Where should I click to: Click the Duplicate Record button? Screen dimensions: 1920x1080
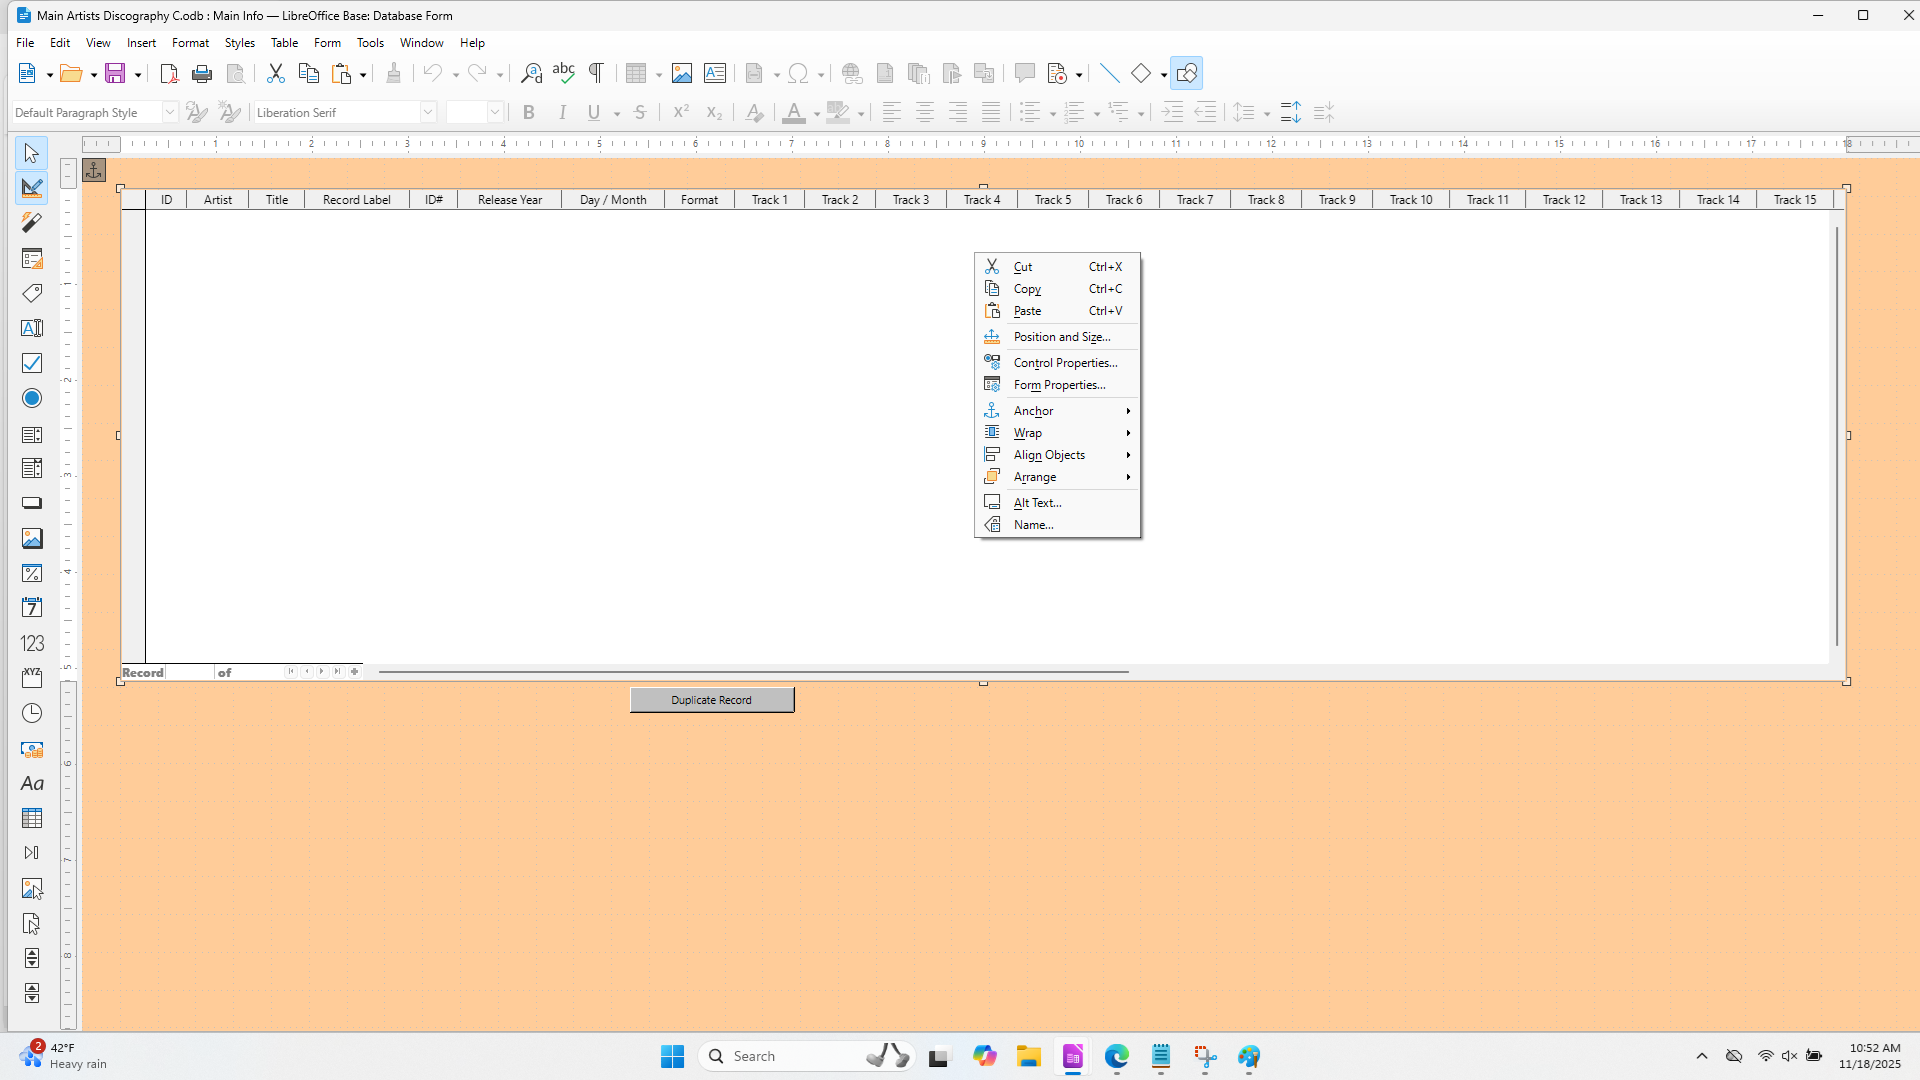click(712, 700)
